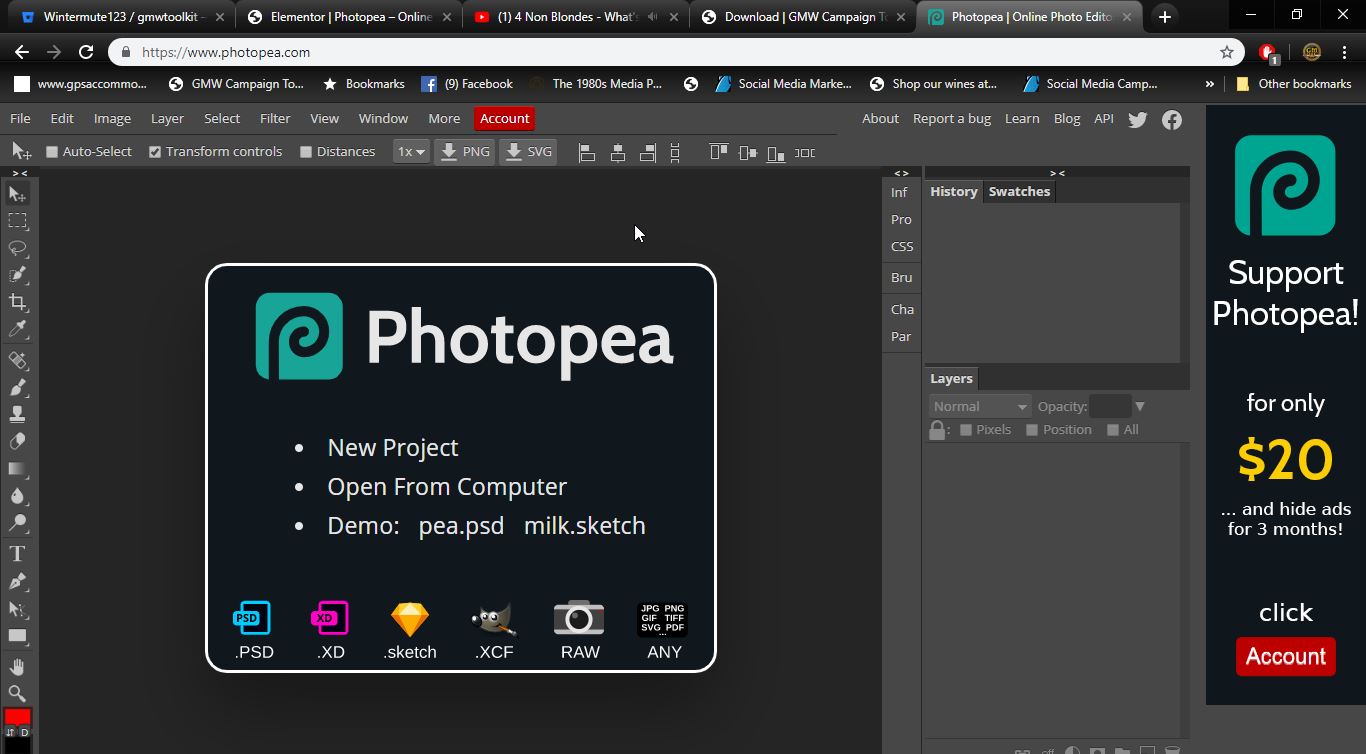Click the red Account button in menu bar
This screenshot has height=754, width=1366.
click(x=504, y=118)
